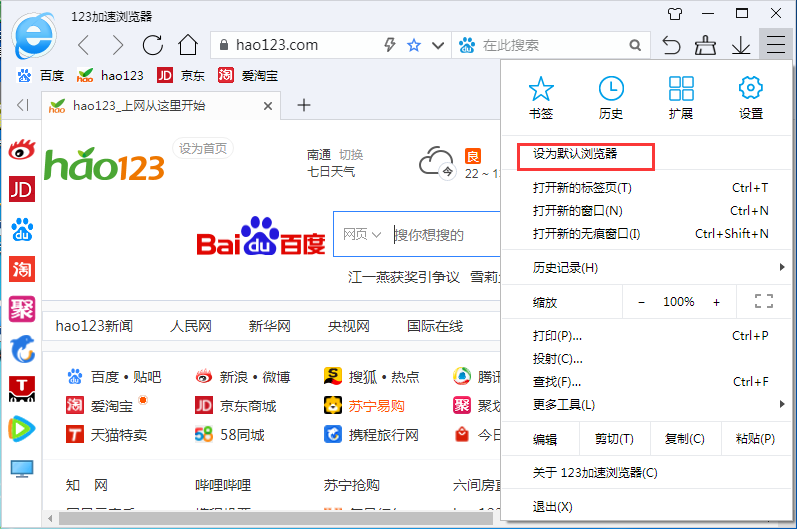
Task: Open the skin shirt icon in title bar
Action: pyautogui.click(x=675, y=14)
